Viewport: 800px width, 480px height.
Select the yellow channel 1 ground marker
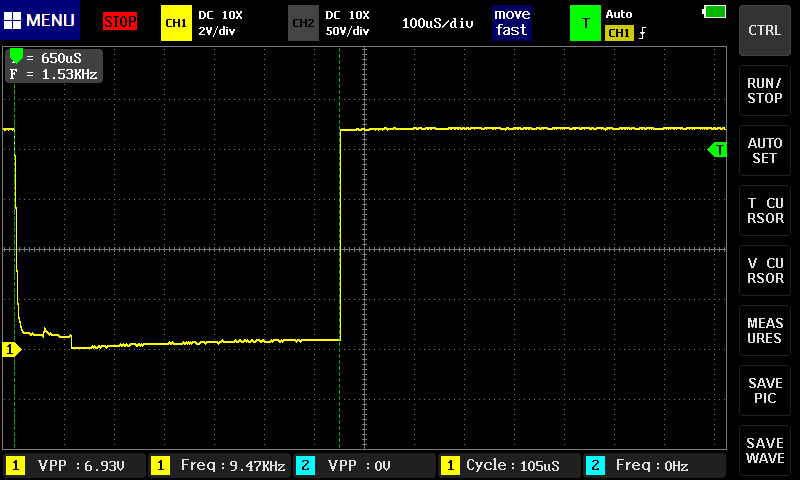click(11, 349)
